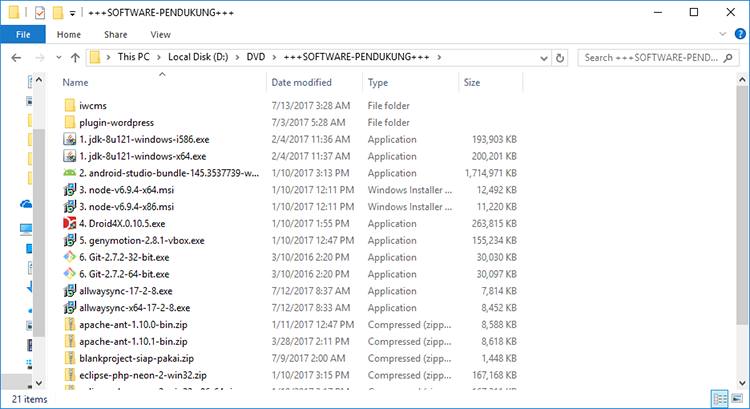750x409 pixels.
Task: Navigate to DVD in breadcrumb
Action: click(x=256, y=57)
